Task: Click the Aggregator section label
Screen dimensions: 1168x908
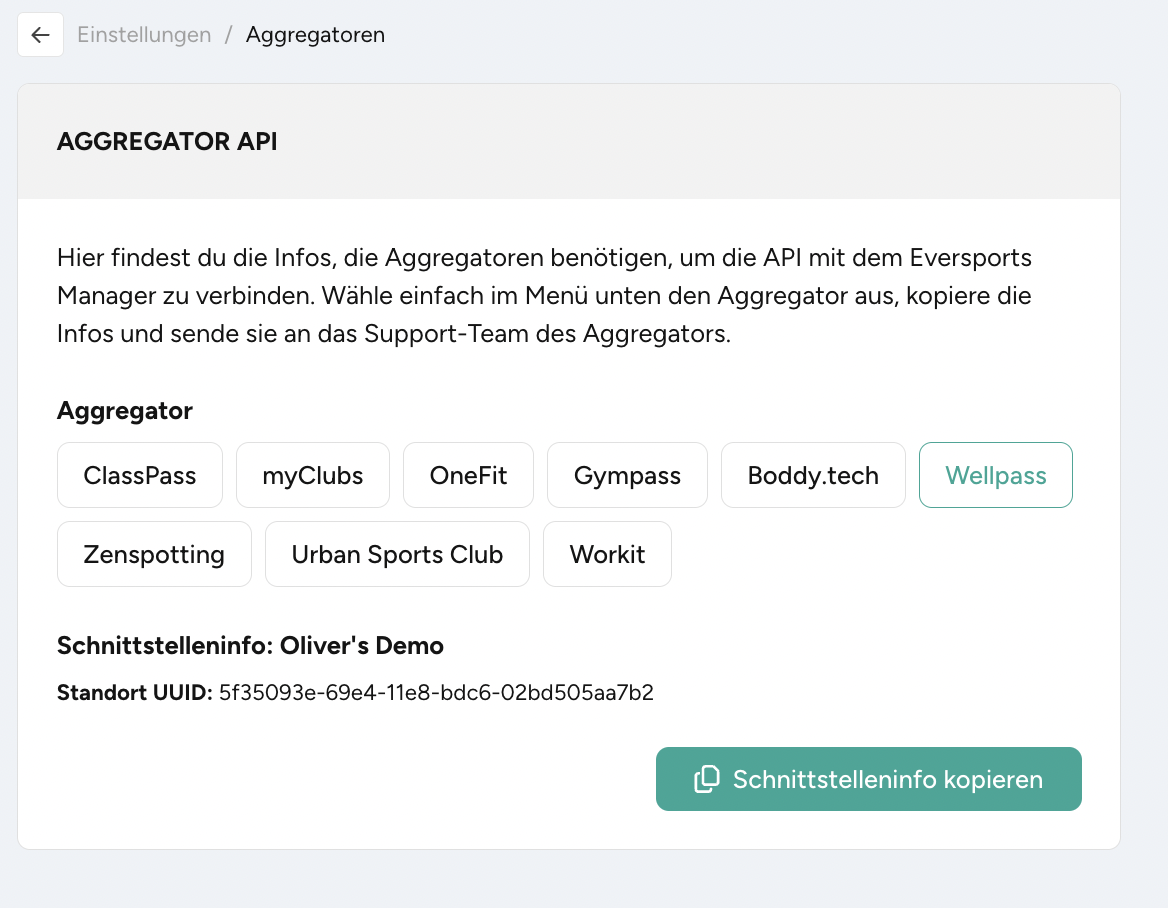Action: (125, 410)
